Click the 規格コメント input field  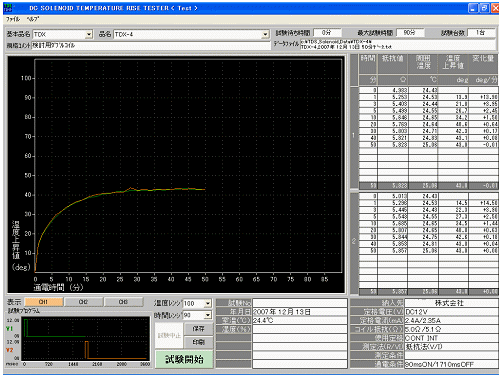pyautogui.click(x=151, y=46)
